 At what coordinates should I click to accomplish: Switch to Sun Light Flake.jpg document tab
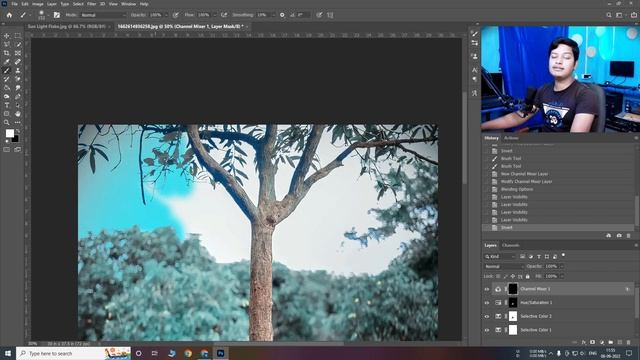(67, 27)
